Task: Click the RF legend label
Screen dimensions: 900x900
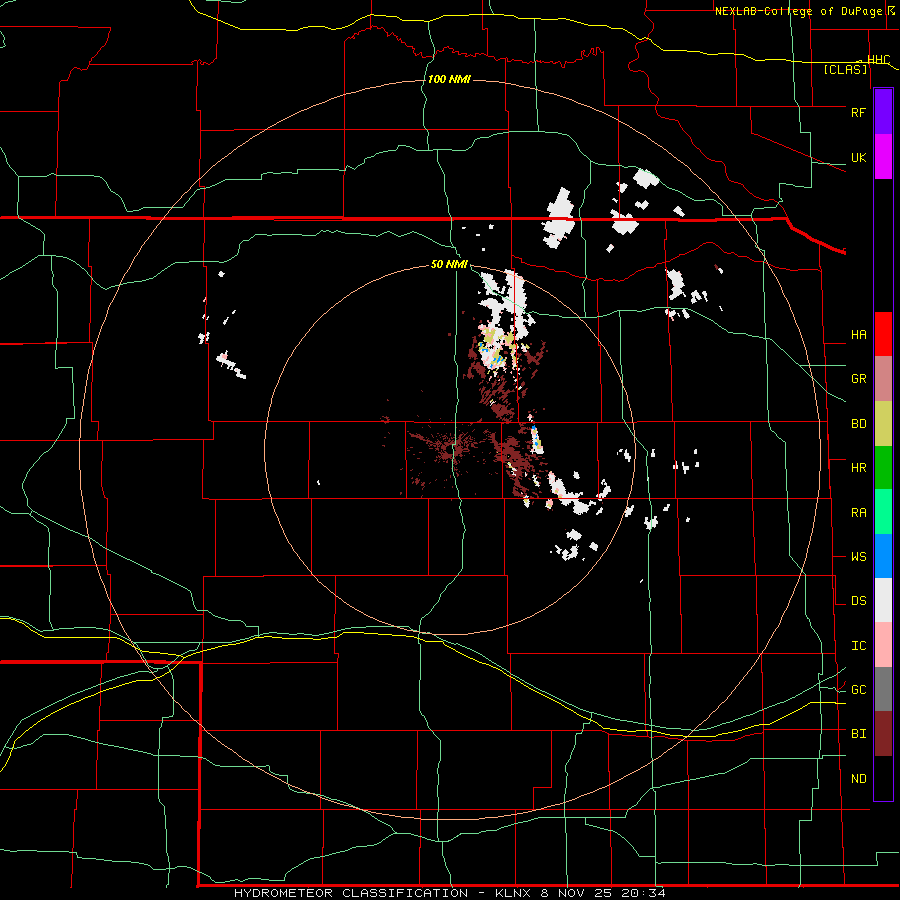Action: point(858,112)
